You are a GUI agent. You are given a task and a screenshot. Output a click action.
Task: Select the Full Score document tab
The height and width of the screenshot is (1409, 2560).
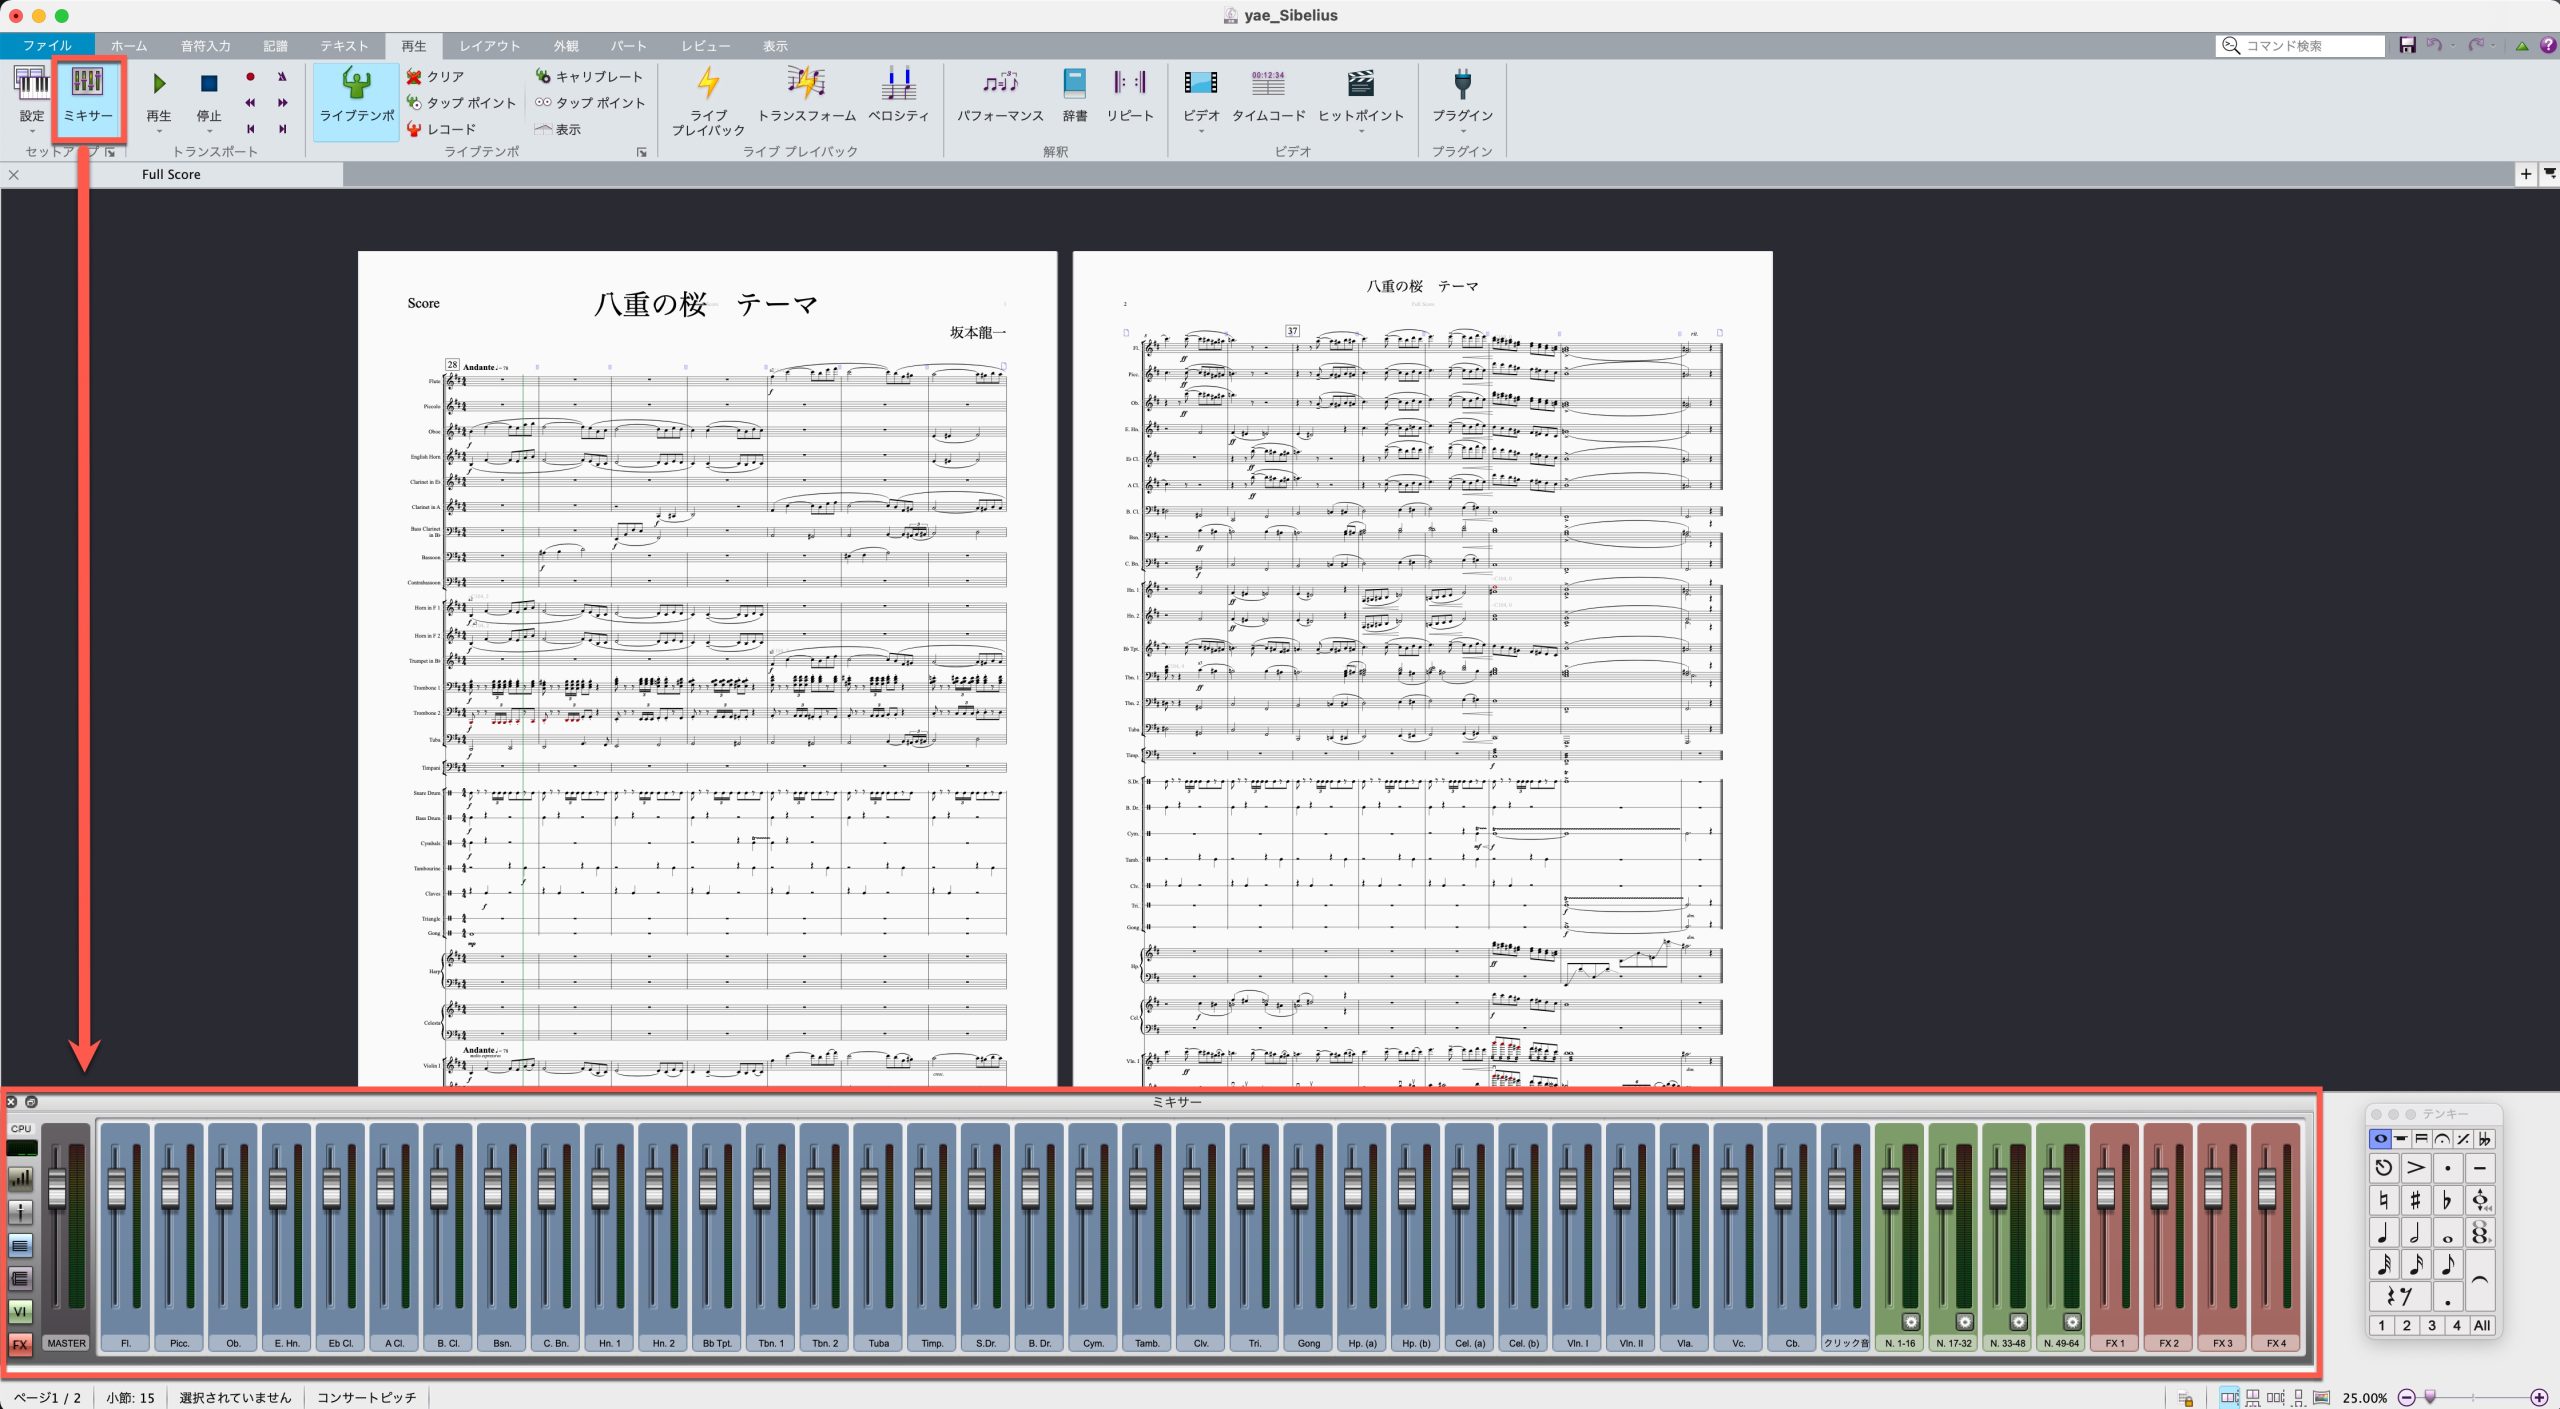pos(171,174)
